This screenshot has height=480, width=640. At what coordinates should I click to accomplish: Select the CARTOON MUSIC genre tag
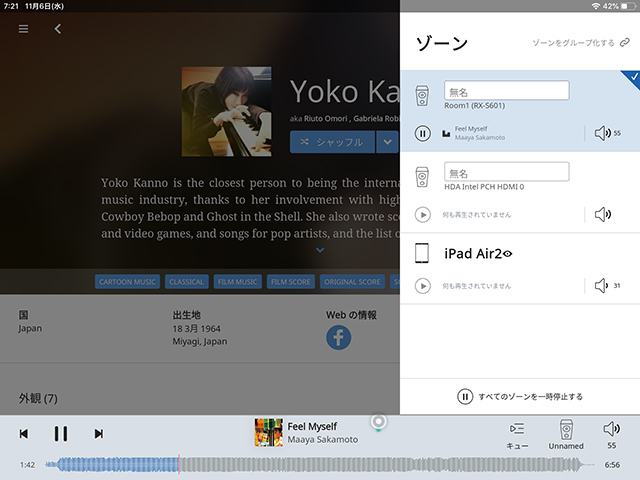(x=127, y=282)
